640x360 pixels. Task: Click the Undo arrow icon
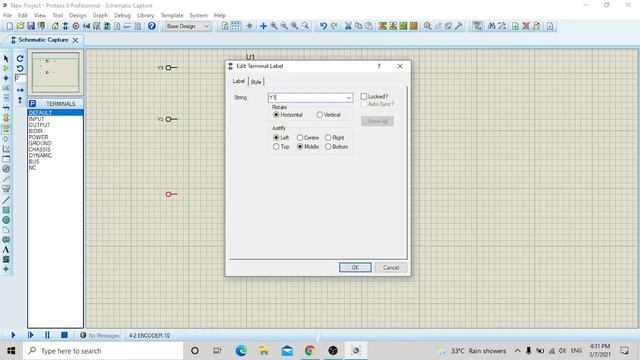323,26
